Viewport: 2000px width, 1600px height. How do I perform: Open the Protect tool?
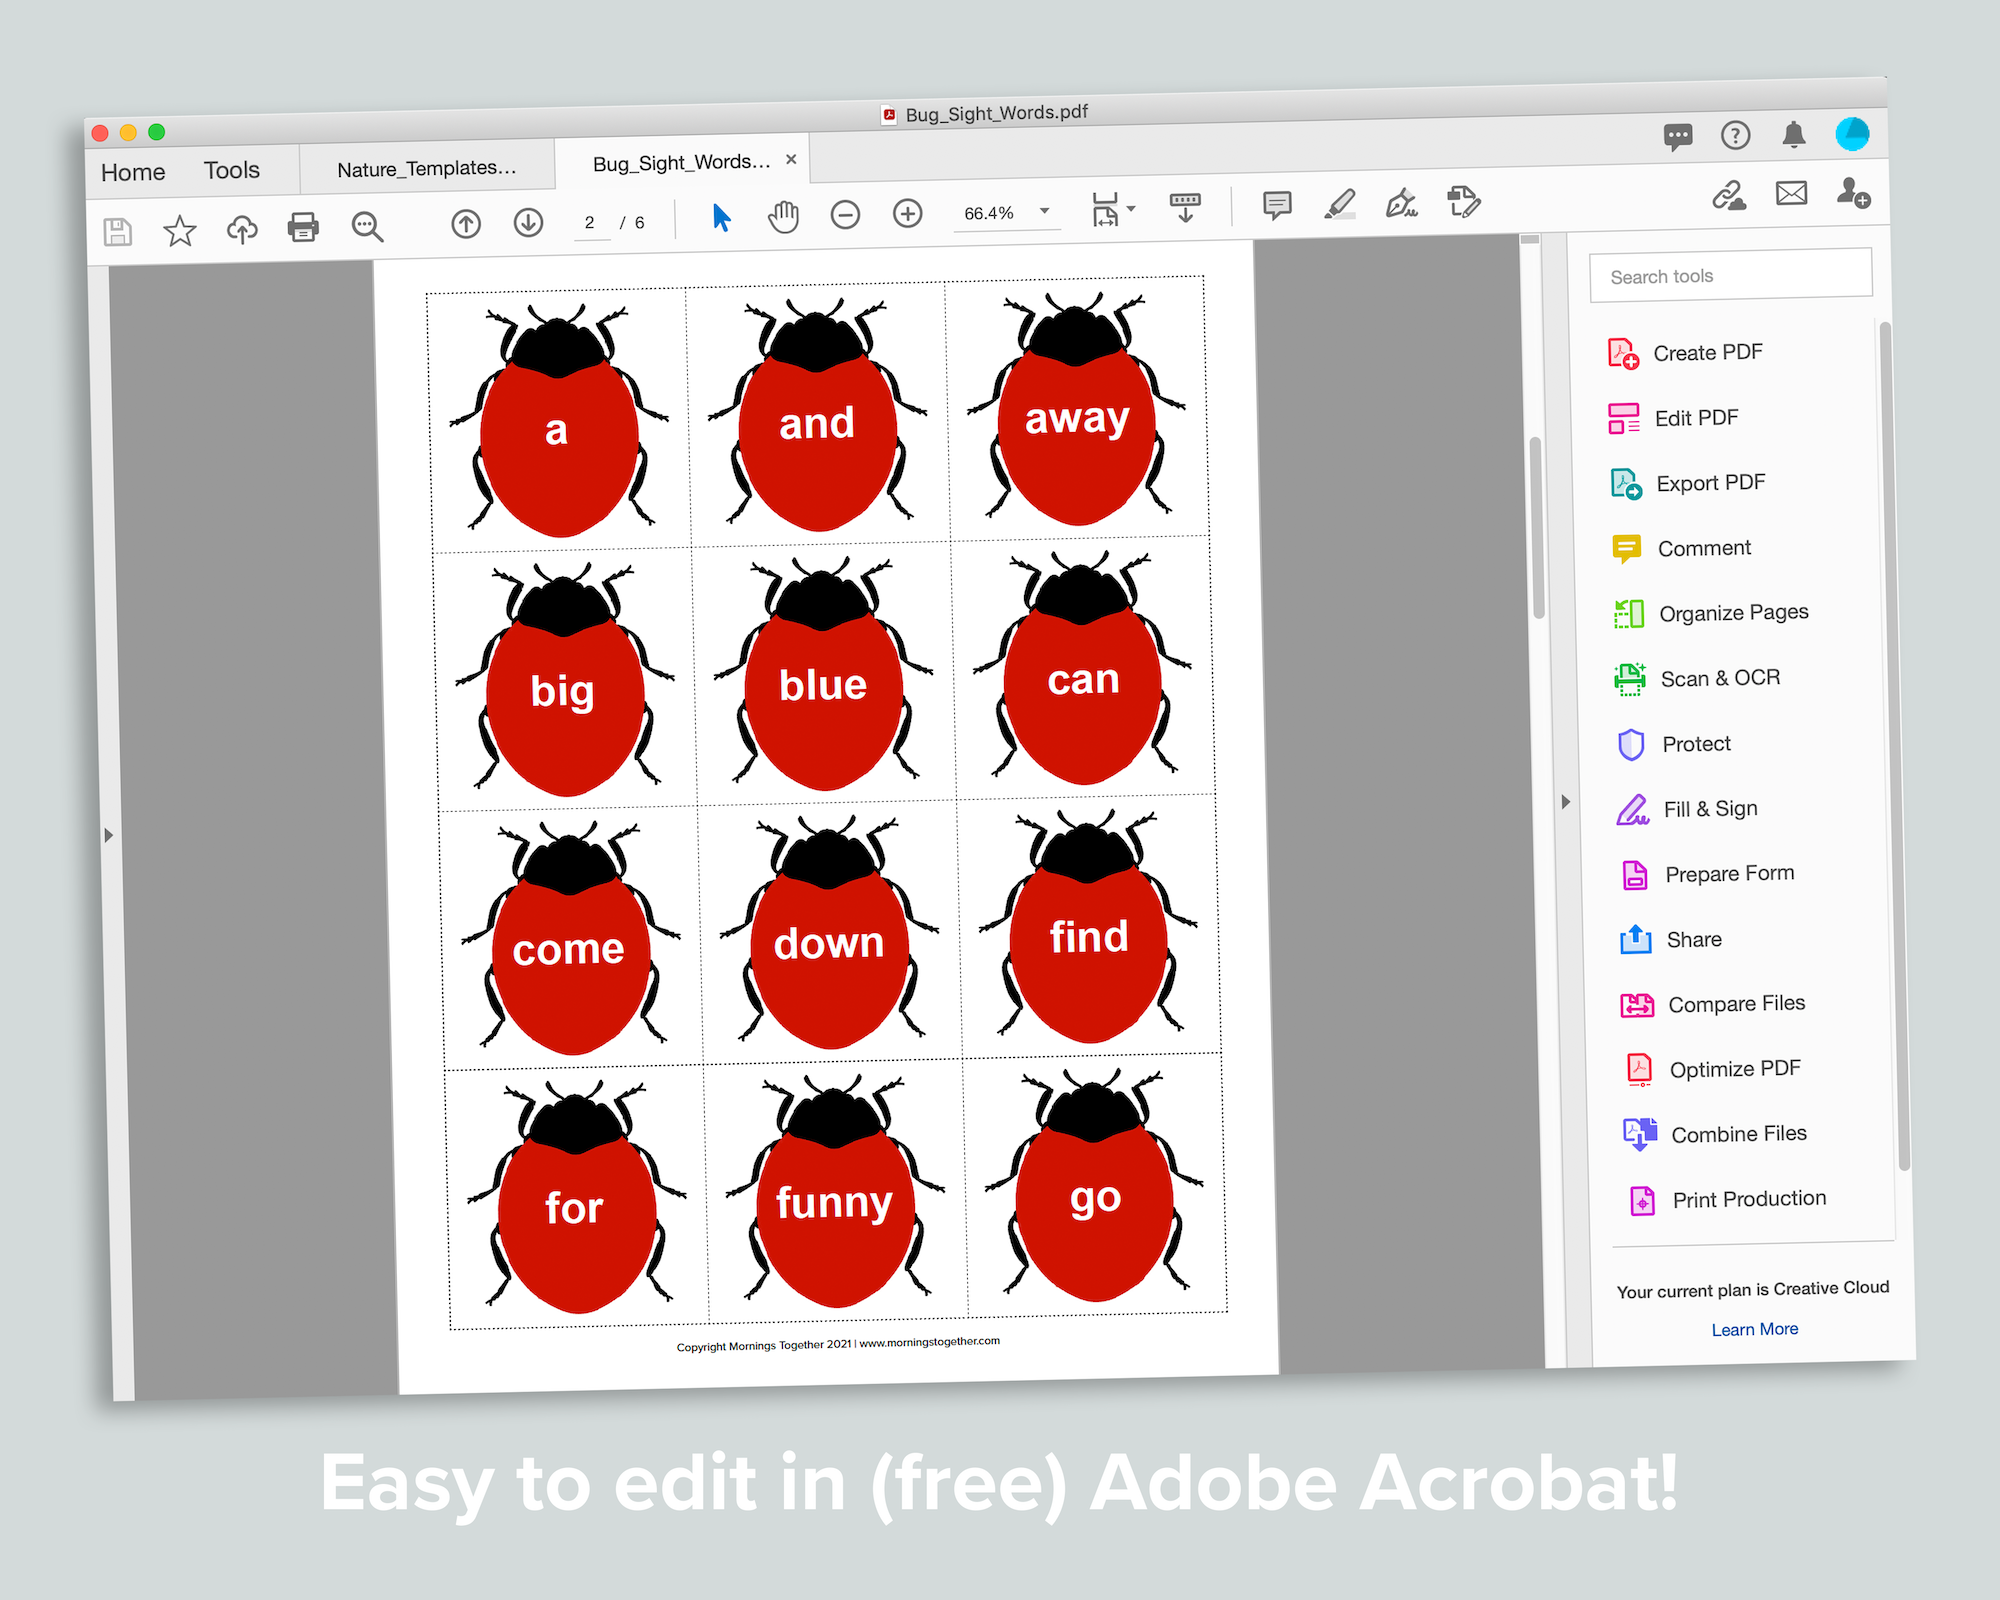[1674, 744]
